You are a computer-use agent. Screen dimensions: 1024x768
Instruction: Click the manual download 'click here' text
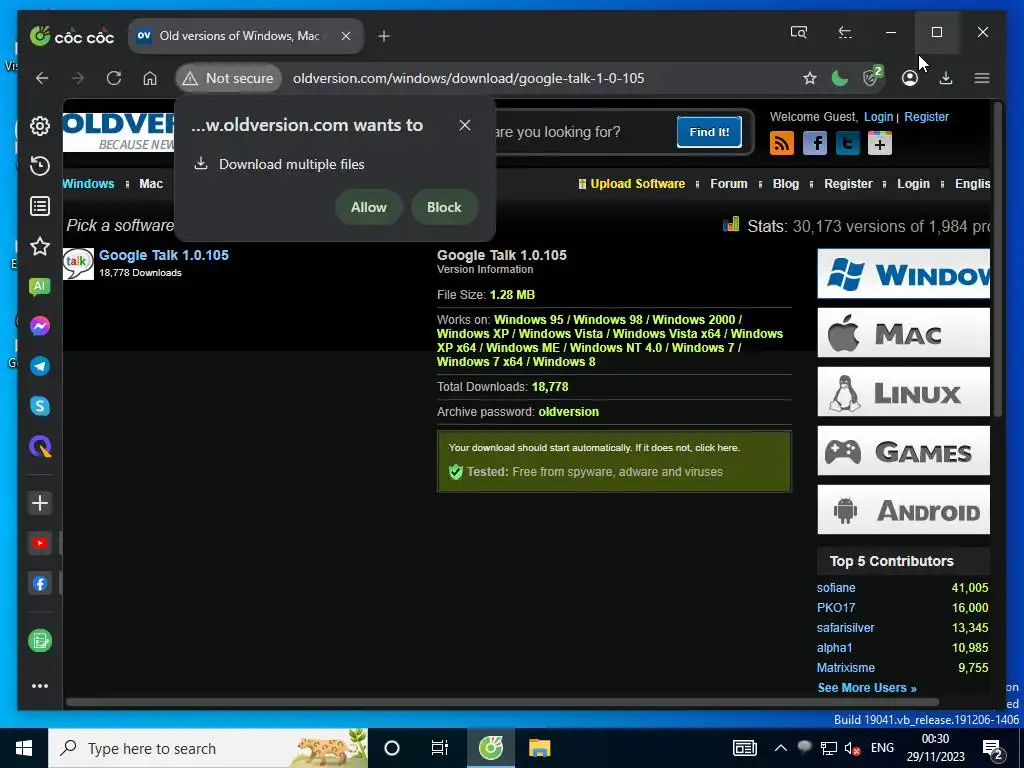(x=717, y=448)
